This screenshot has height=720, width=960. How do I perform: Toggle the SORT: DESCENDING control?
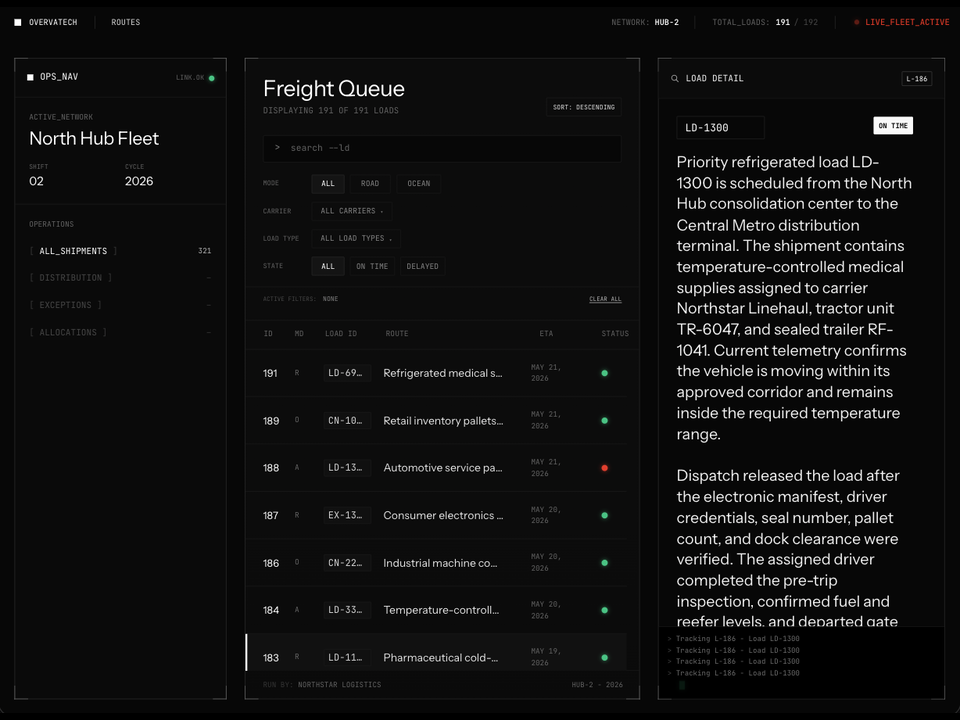click(583, 107)
